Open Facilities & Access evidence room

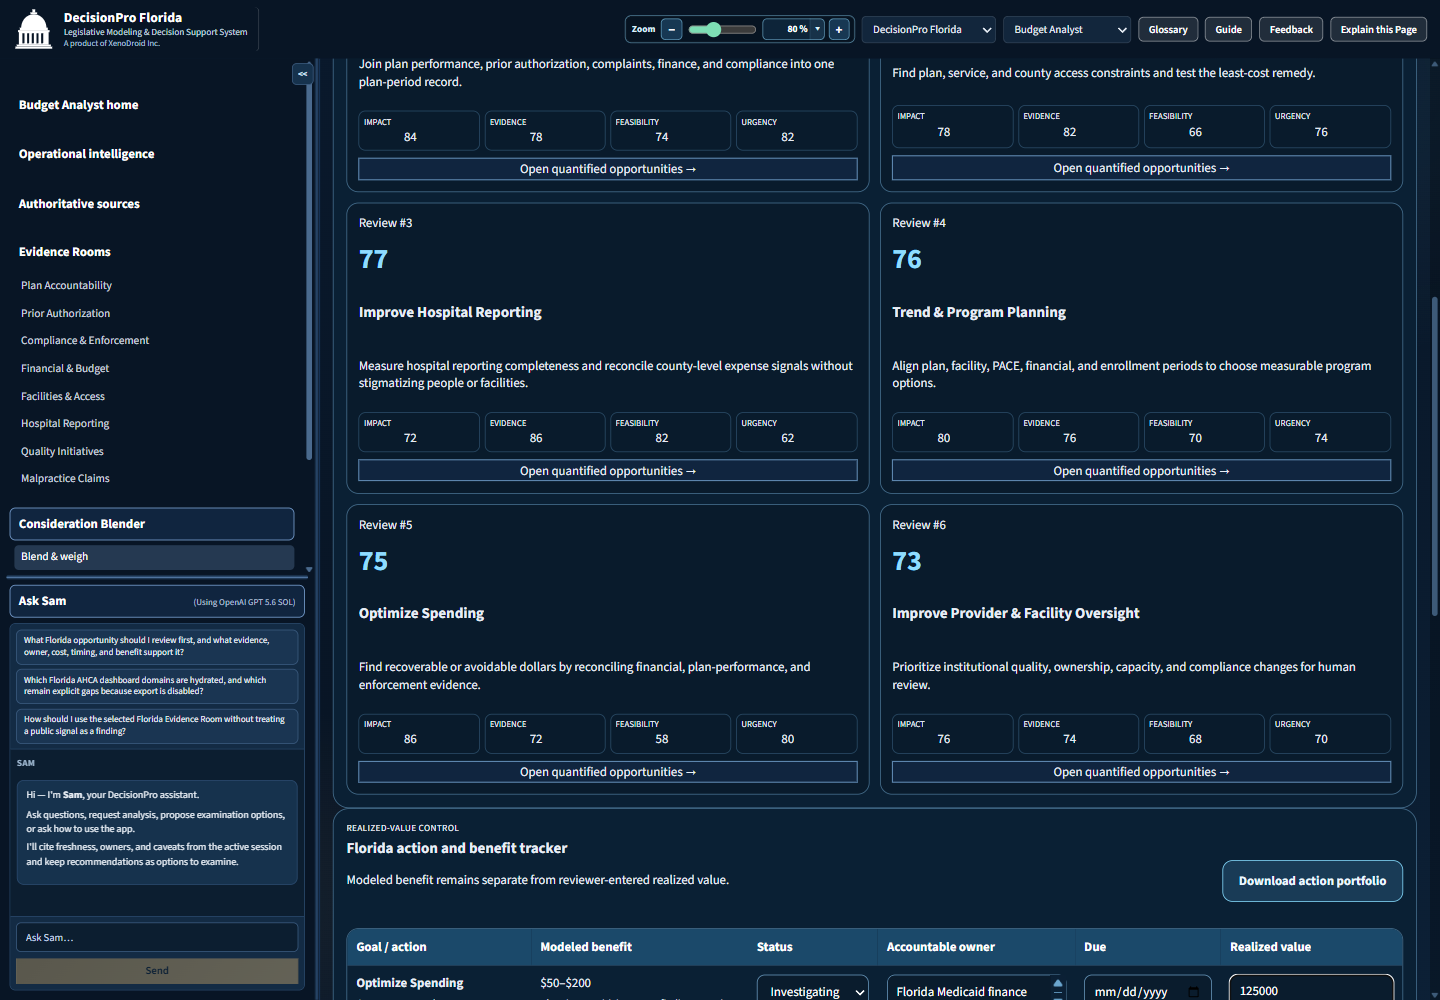[x=63, y=397]
